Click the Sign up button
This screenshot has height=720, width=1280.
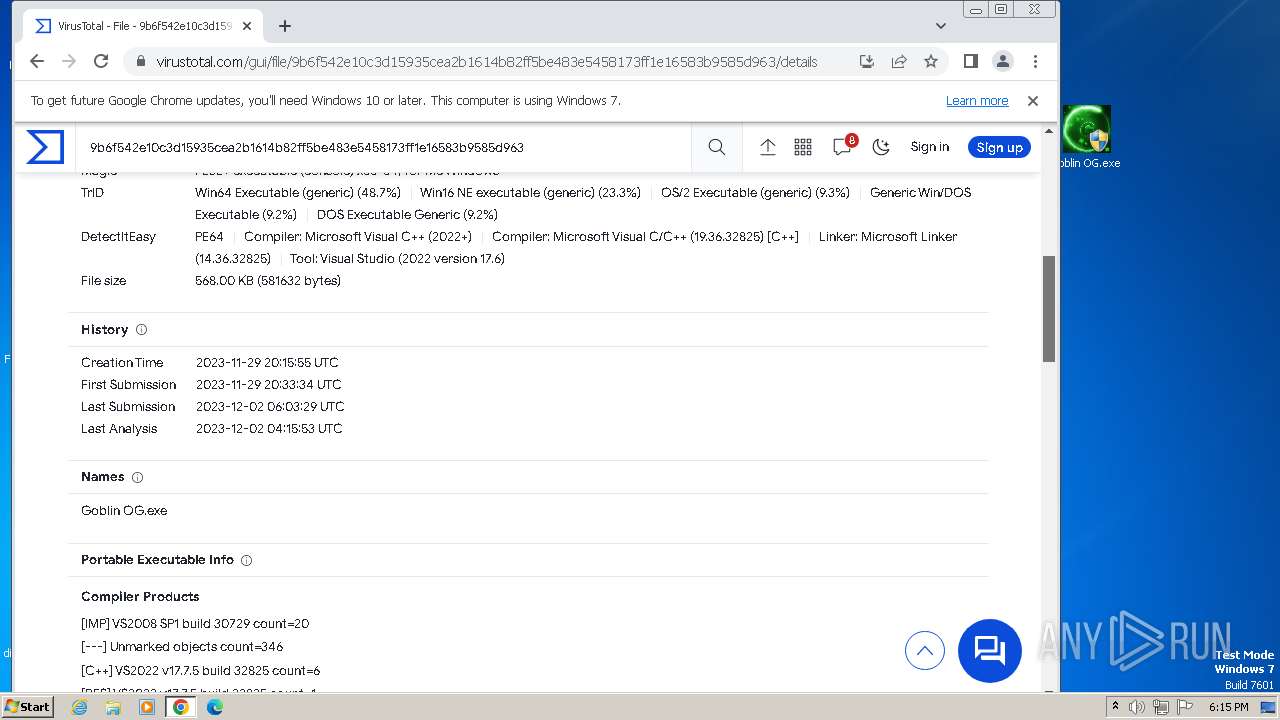click(x=999, y=147)
